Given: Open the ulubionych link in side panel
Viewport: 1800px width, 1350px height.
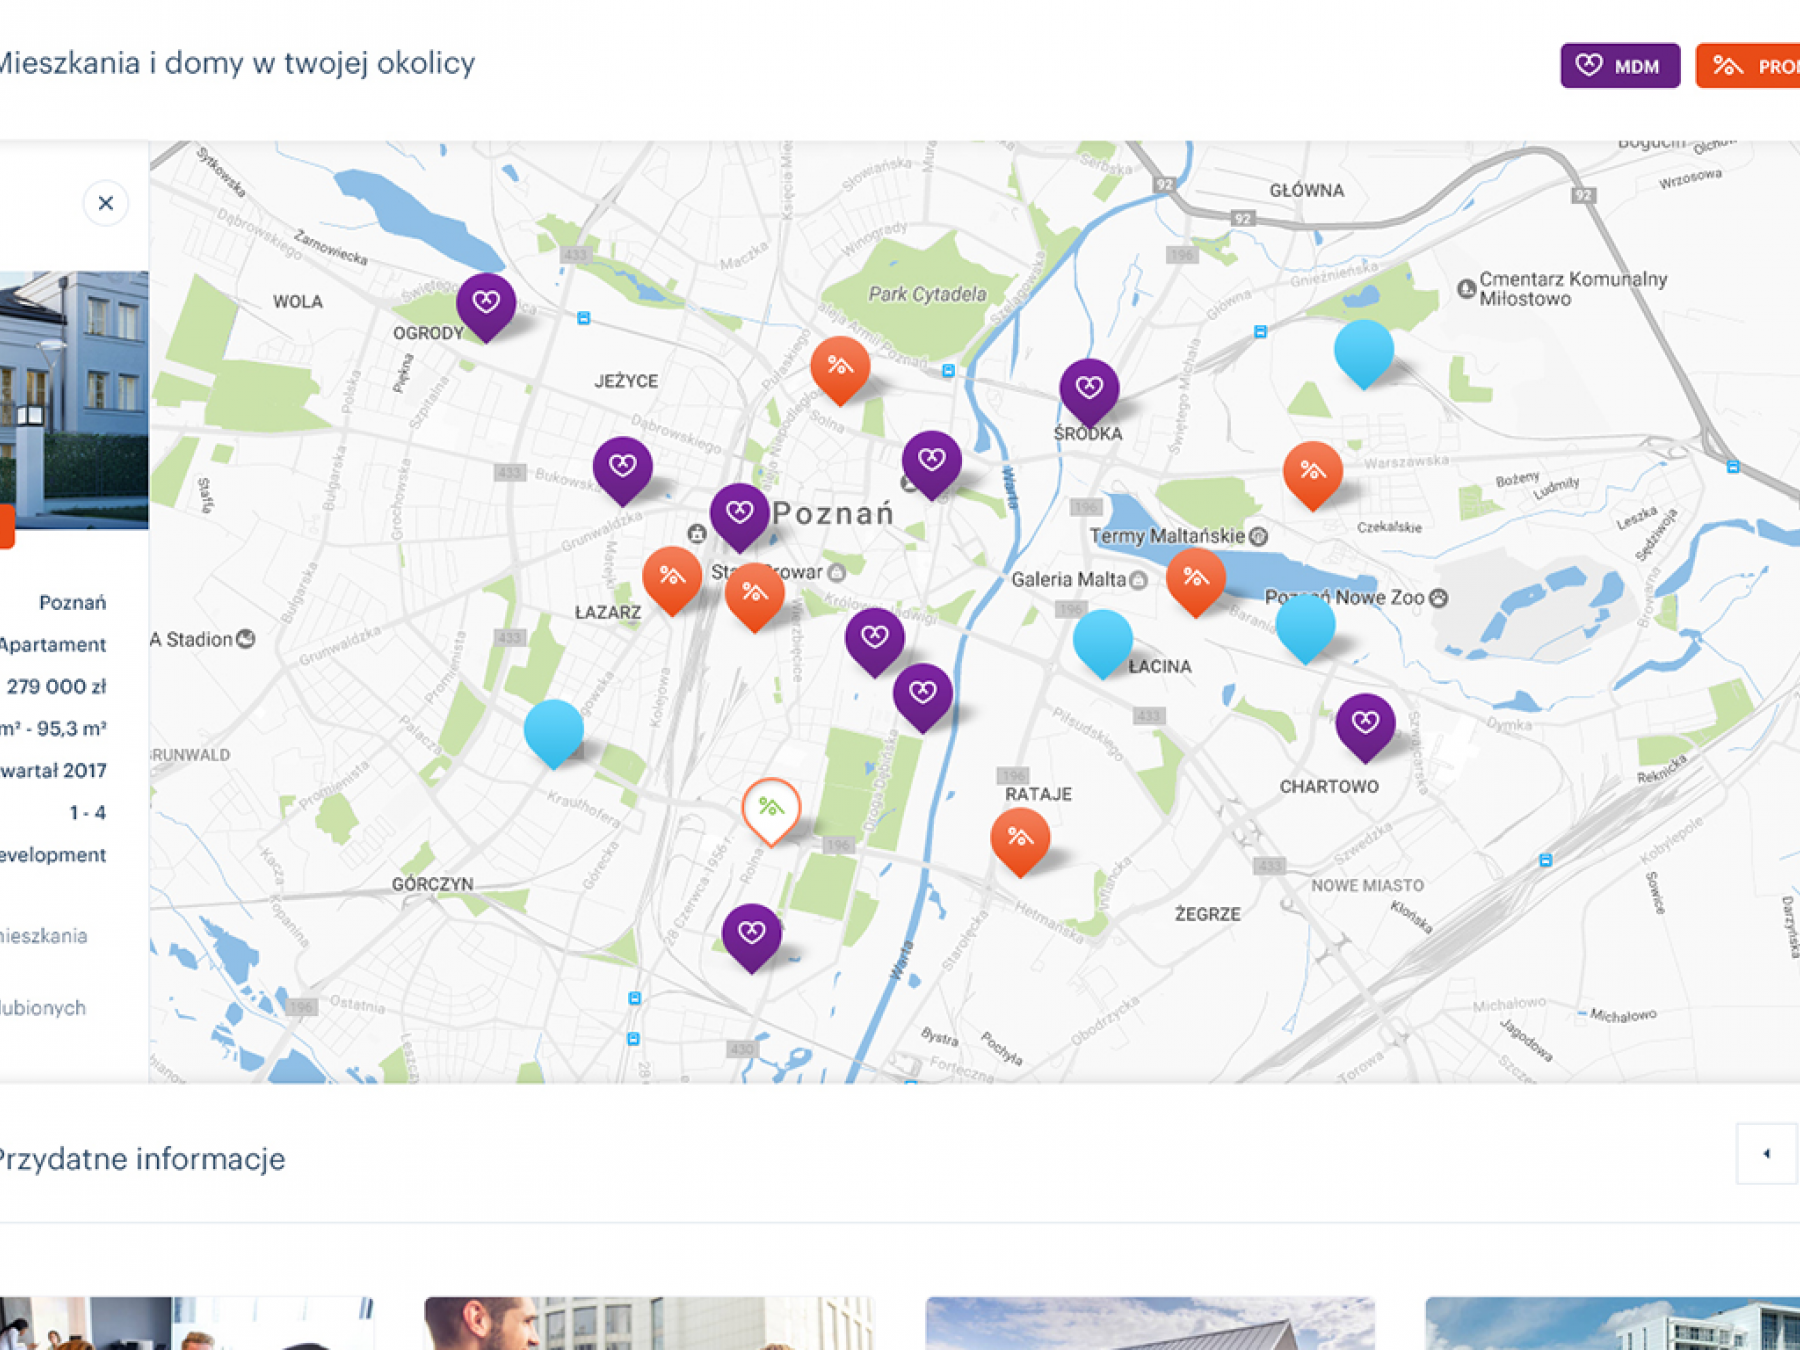Looking at the screenshot, I should (x=43, y=1008).
